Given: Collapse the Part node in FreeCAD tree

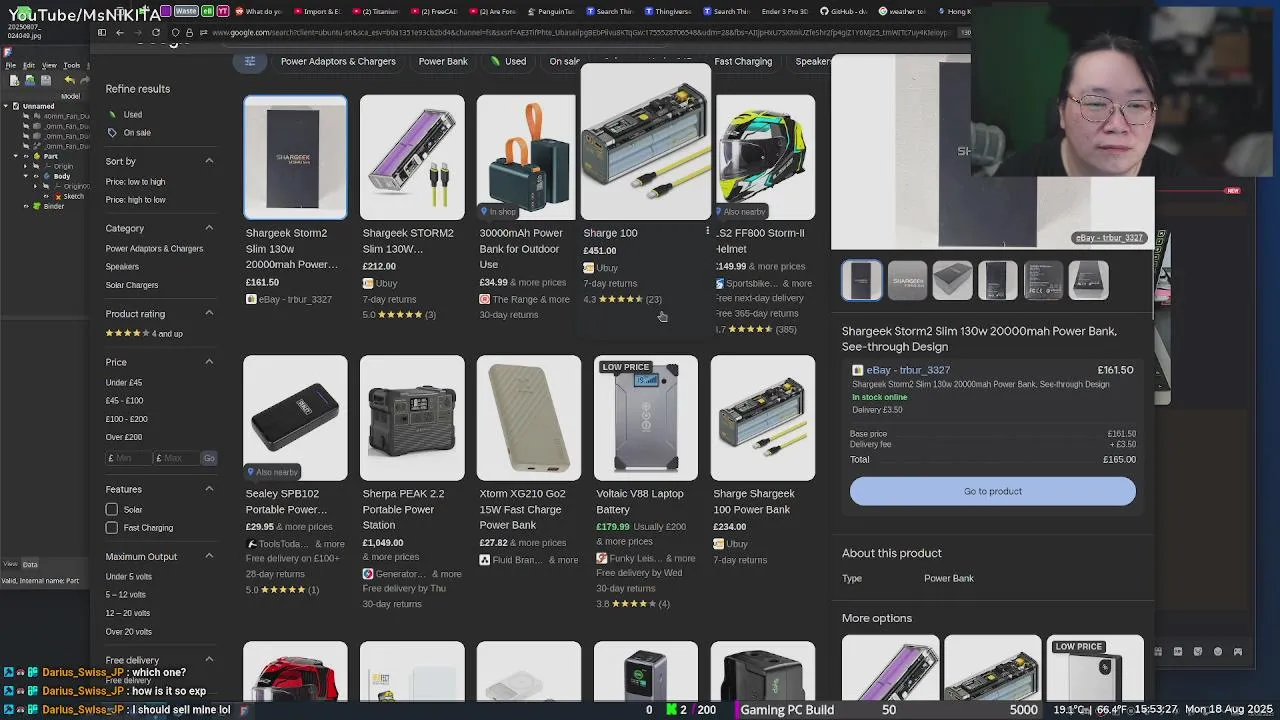Looking at the screenshot, I should tap(16, 156).
